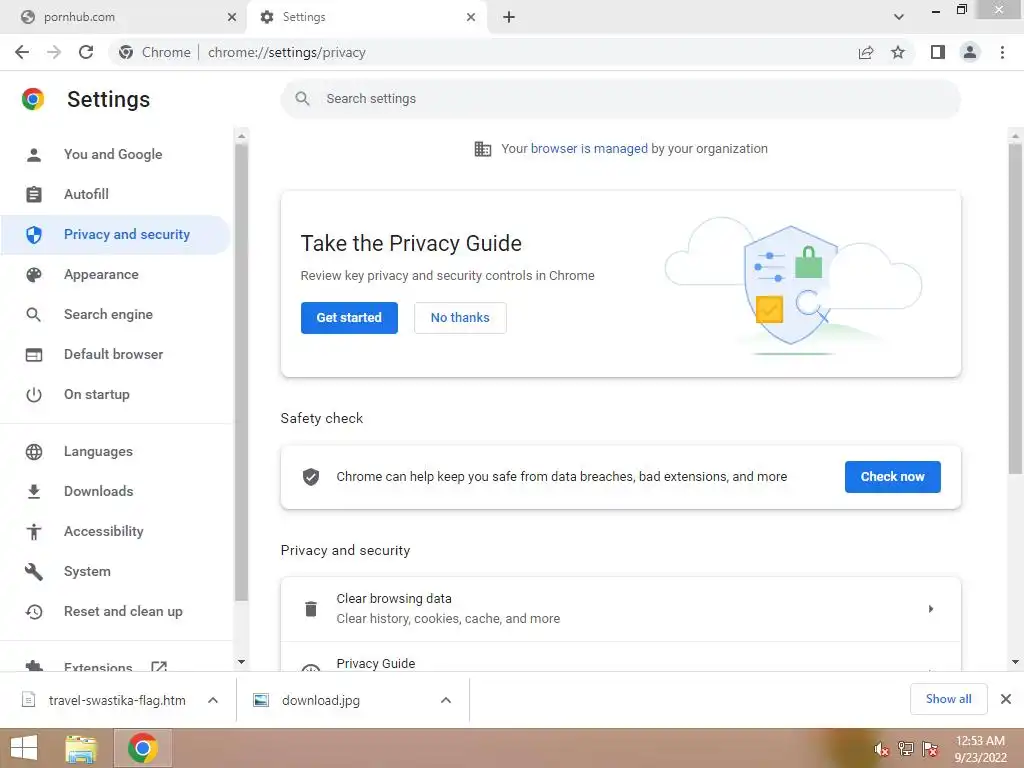This screenshot has width=1024, height=768.
Task: Click the Search settings field
Action: pyautogui.click(x=620, y=99)
